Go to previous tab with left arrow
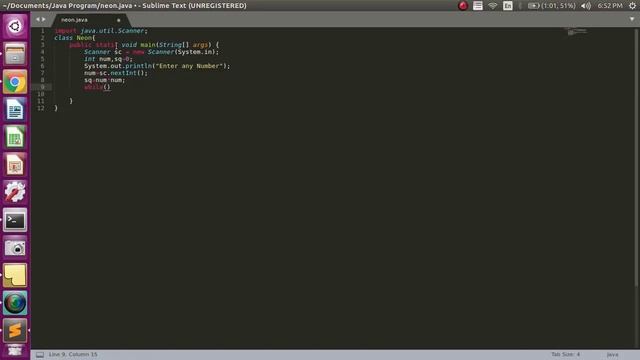 tap(38, 19)
